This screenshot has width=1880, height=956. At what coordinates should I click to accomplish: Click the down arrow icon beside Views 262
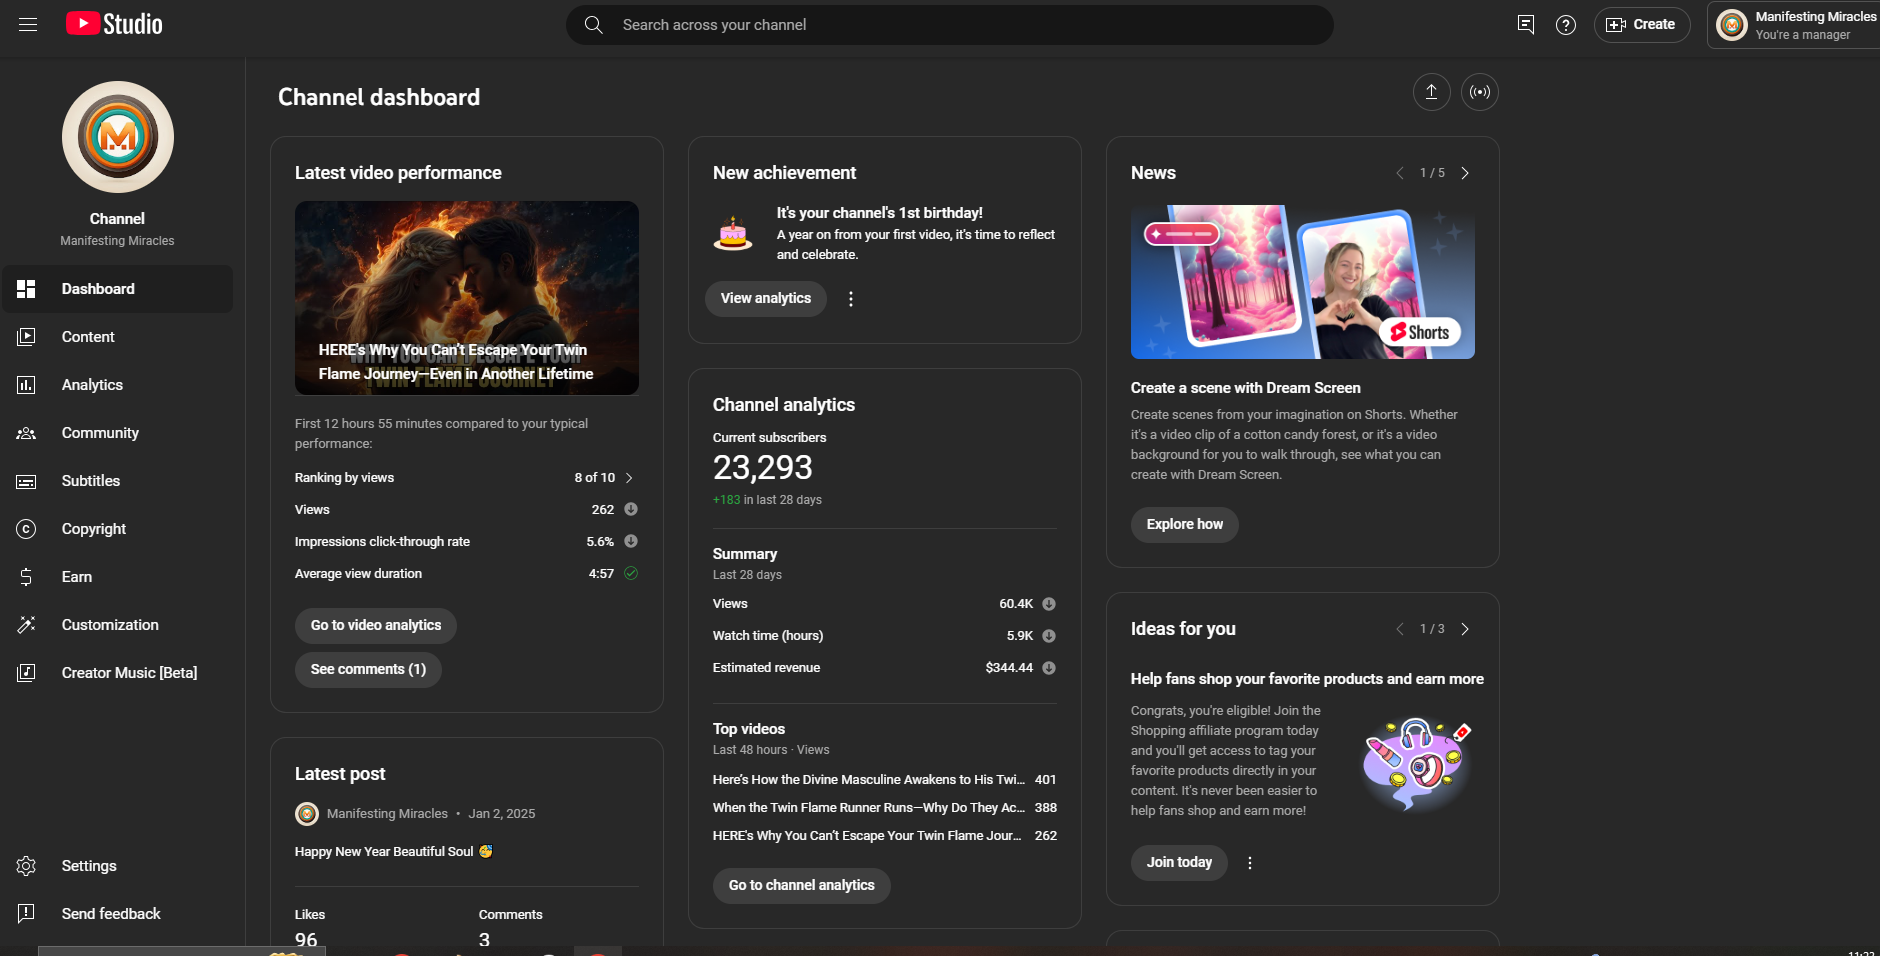pos(631,509)
